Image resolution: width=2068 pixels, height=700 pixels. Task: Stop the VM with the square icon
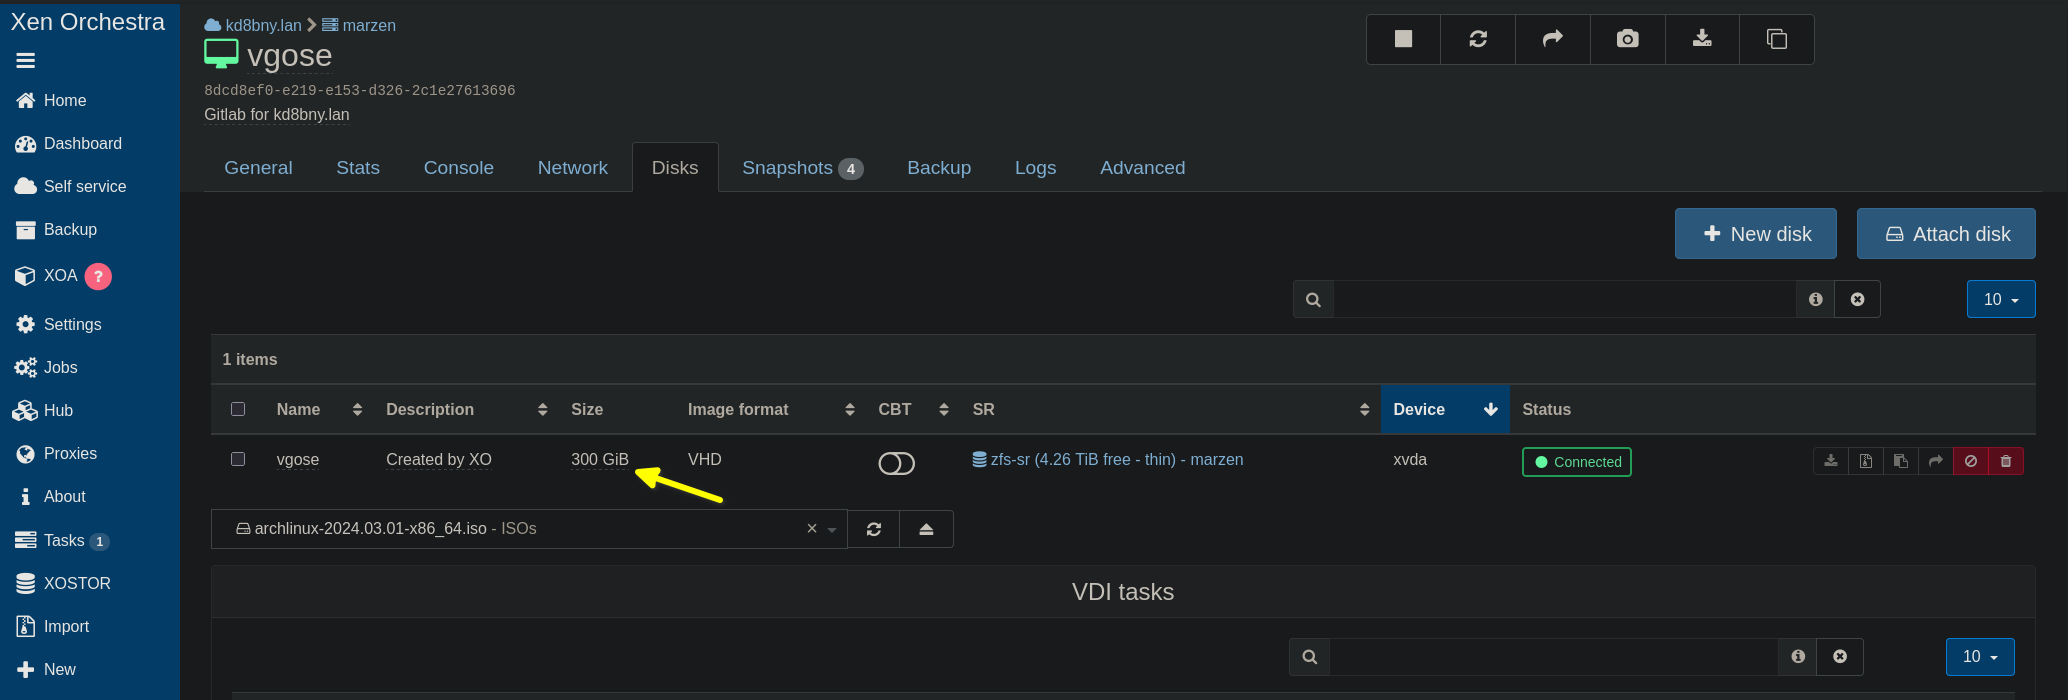[1403, 39]
